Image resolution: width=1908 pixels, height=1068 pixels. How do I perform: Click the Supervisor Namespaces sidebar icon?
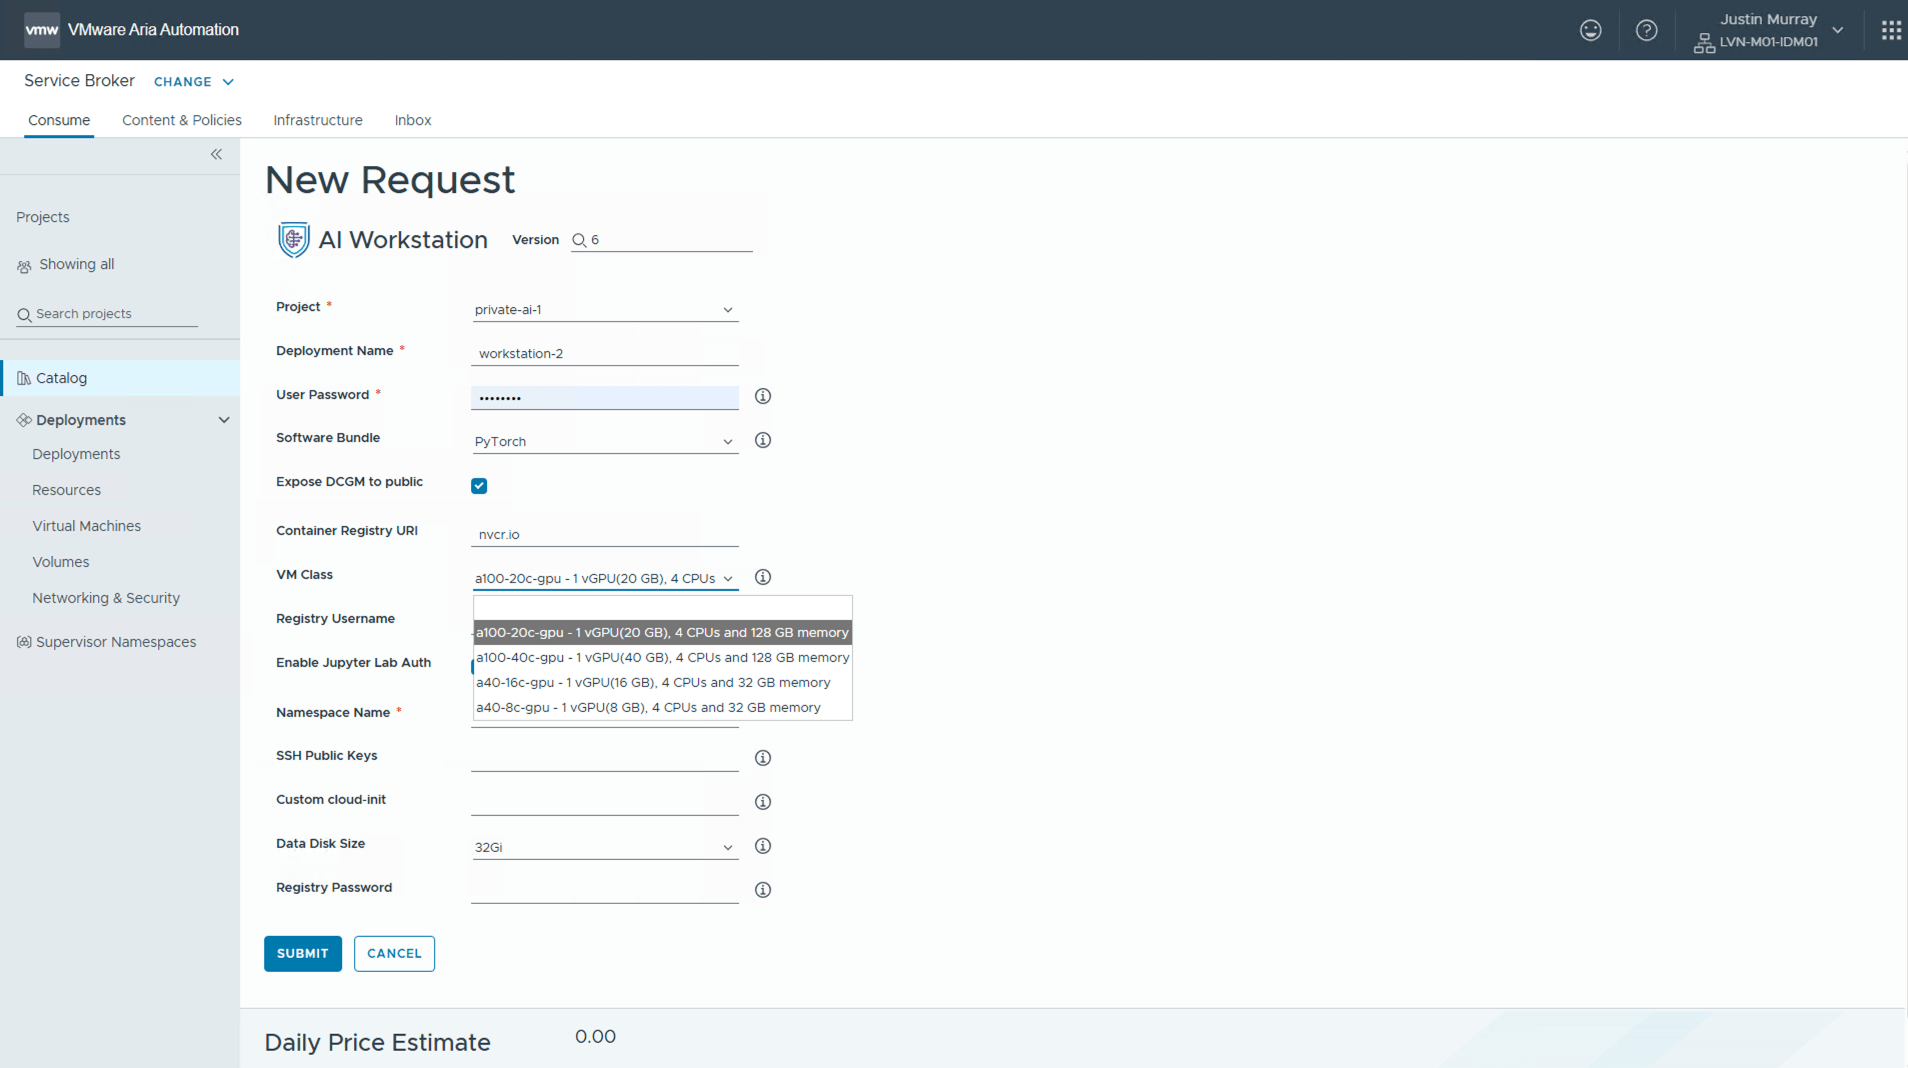23,641
